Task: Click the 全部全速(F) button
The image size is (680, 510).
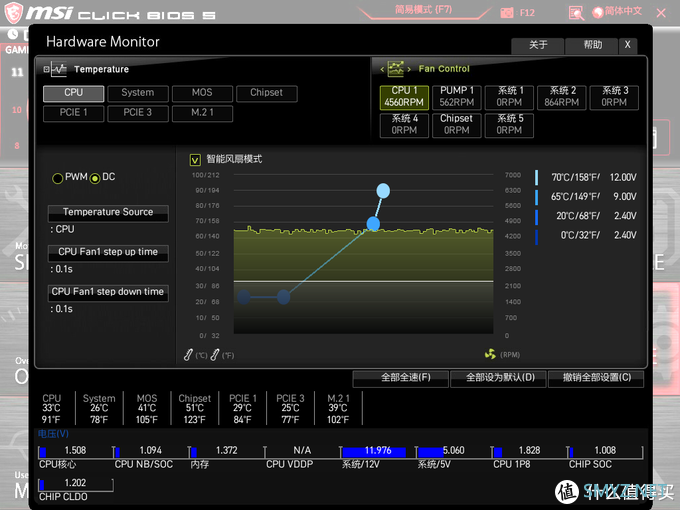Action: [400, 378]
